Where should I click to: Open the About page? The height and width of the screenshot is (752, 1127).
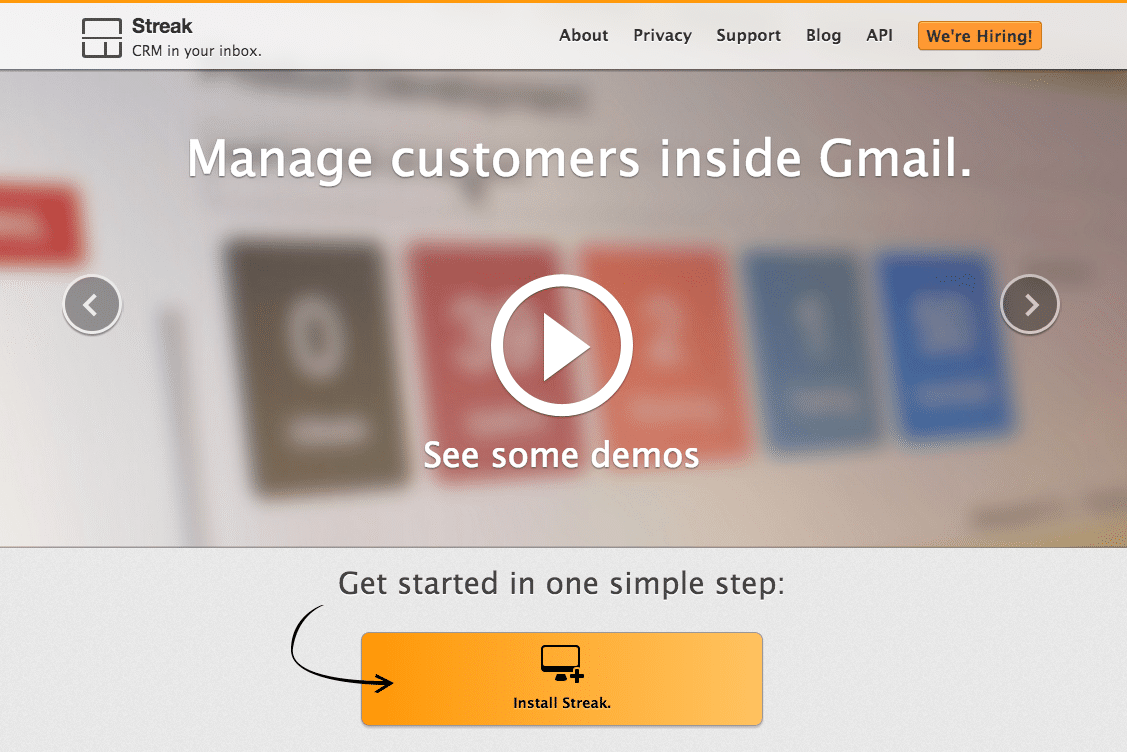click(584, 35)
